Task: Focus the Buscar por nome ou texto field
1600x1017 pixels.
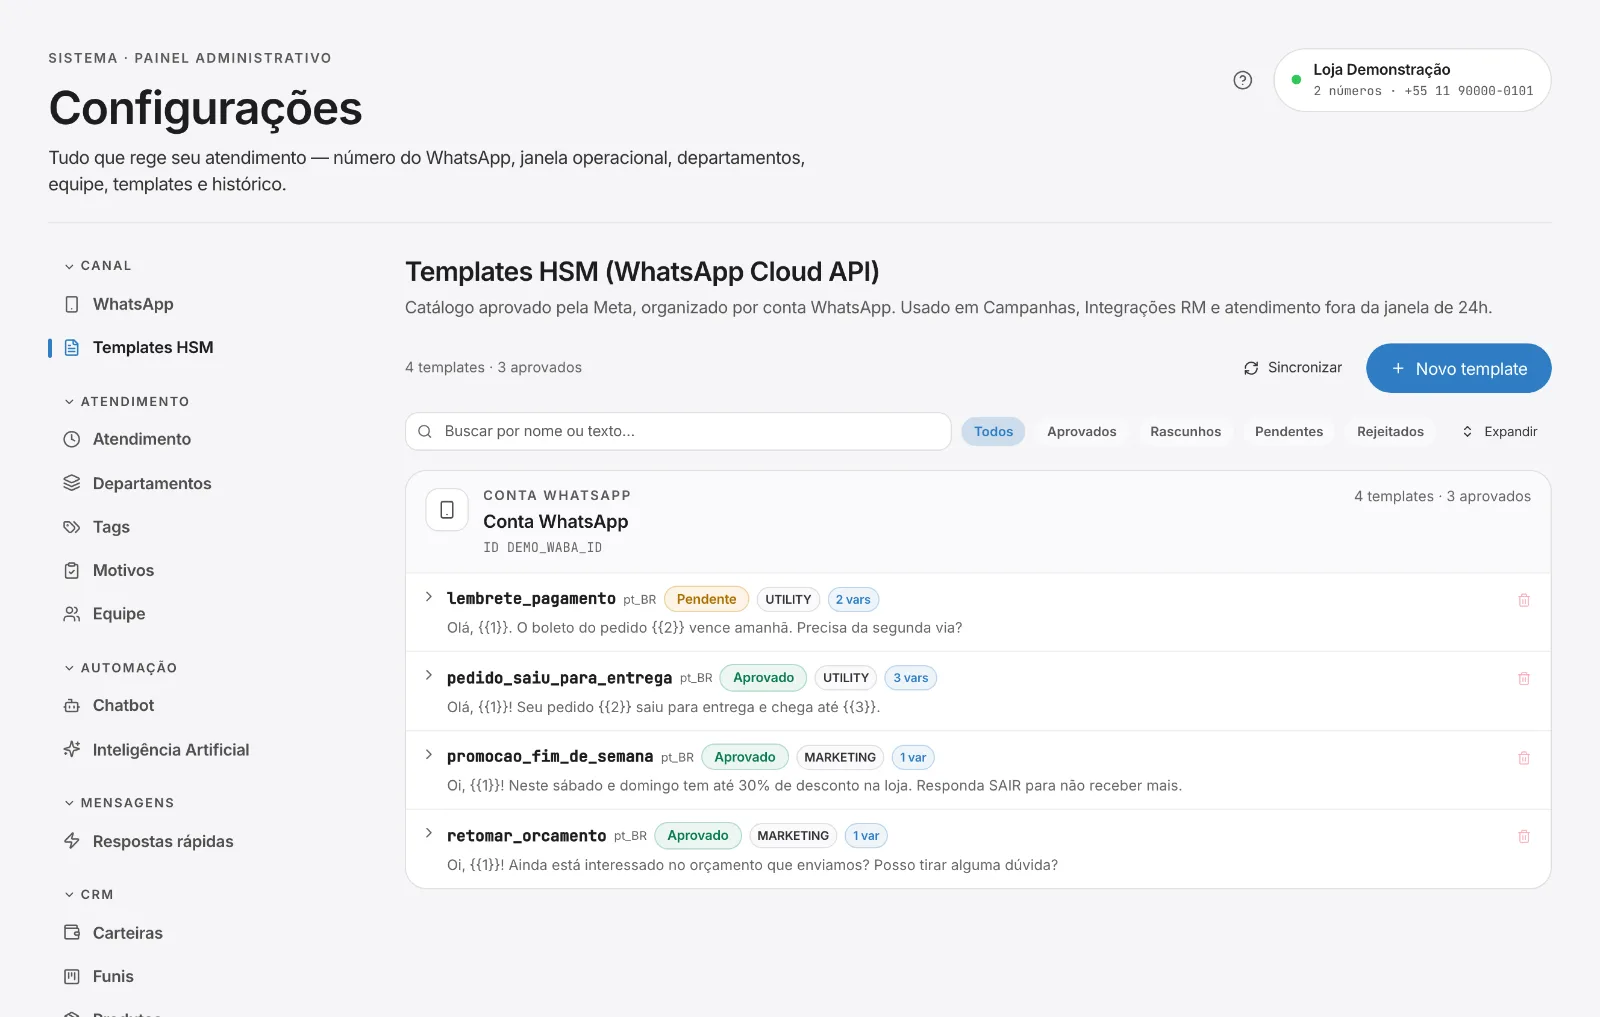Action: 678,431
